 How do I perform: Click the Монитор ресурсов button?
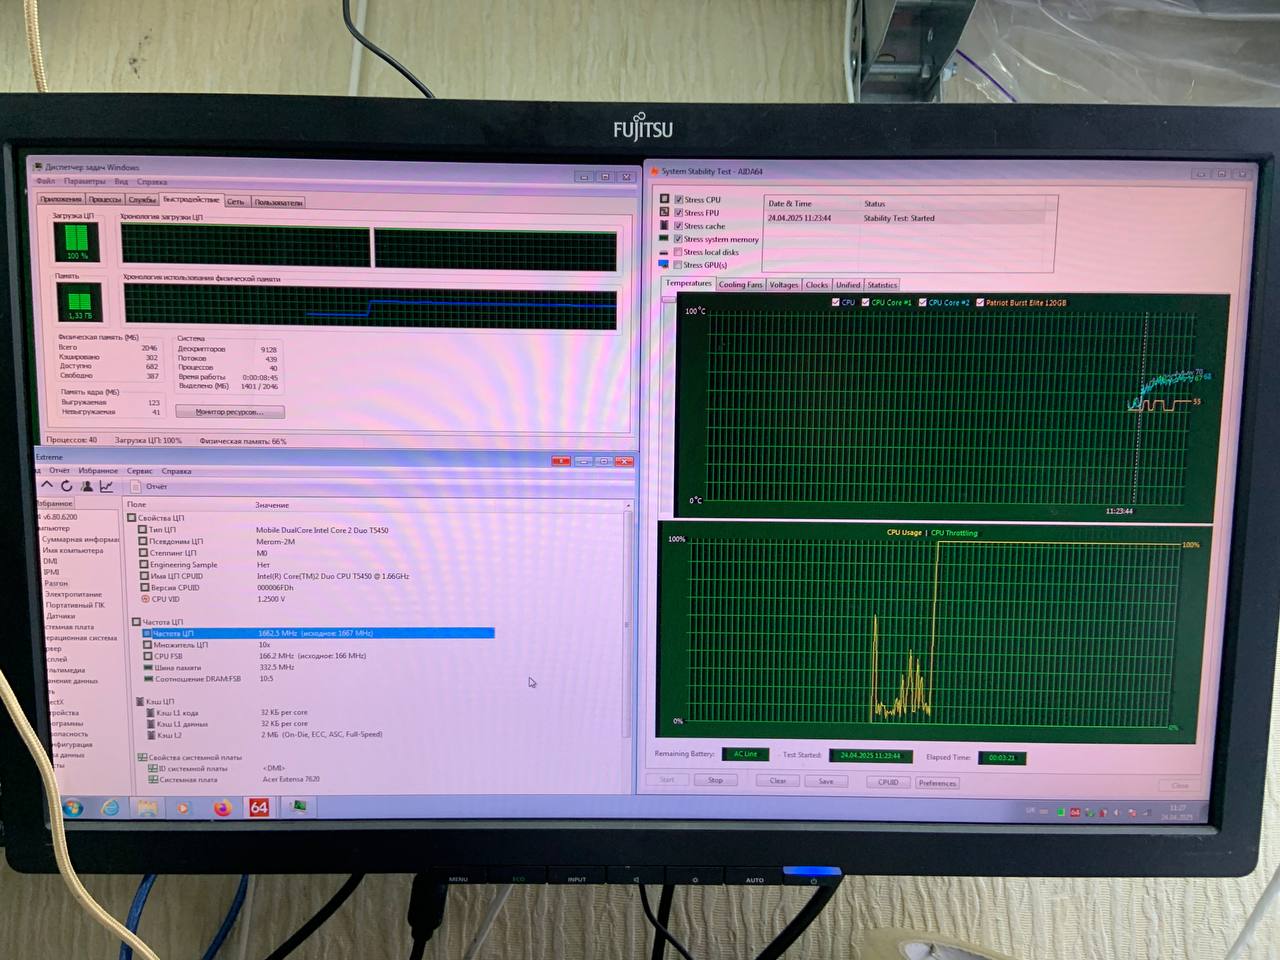click(x=229, y=412)
